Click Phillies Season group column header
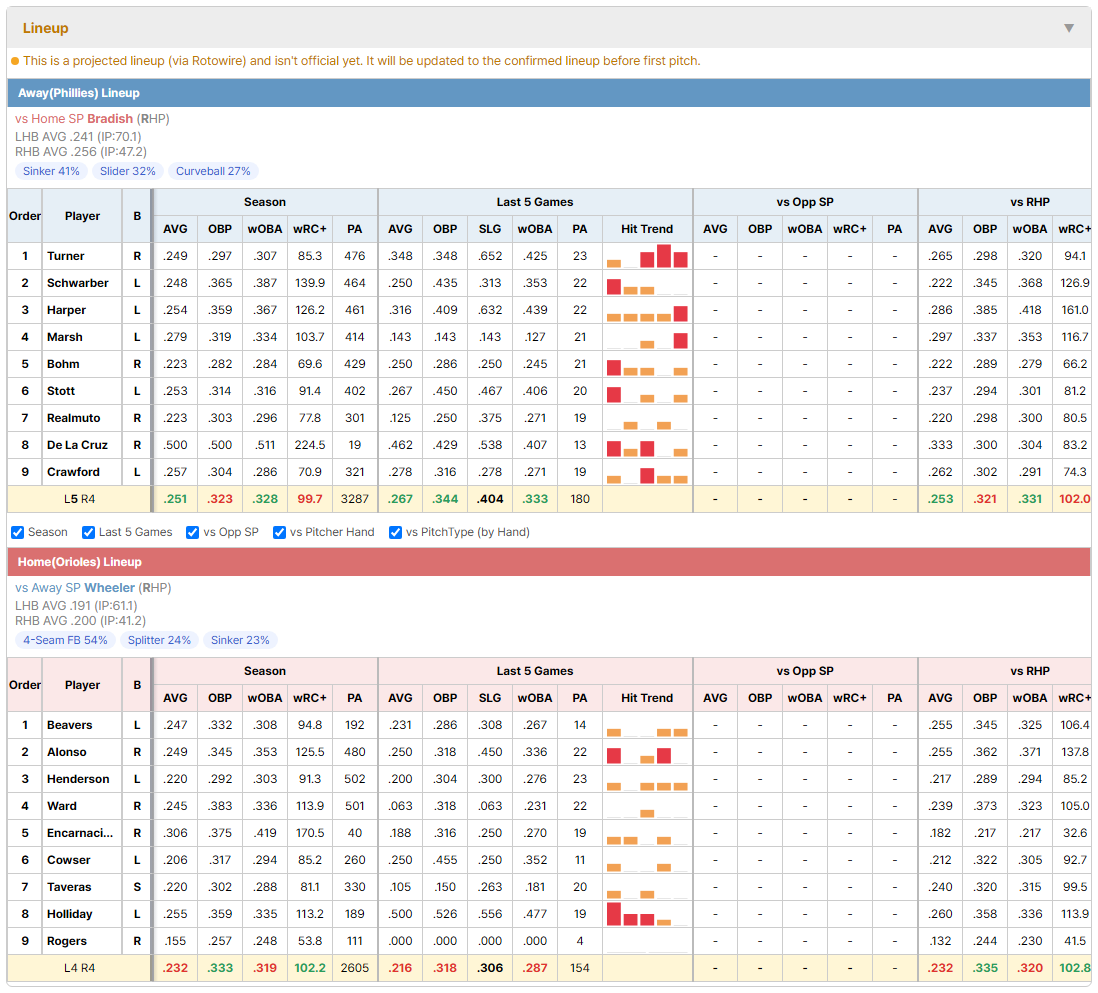The width and height of the screenshot is (1098, 993). (265, 202)
